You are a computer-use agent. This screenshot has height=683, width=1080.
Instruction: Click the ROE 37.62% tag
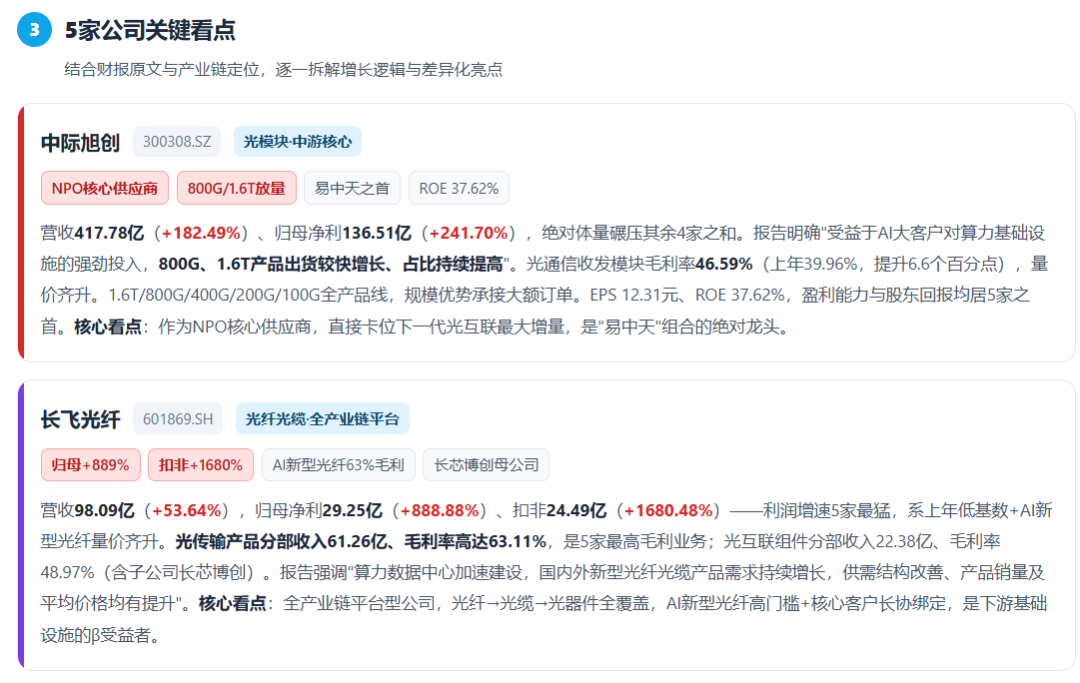point(459,188)
